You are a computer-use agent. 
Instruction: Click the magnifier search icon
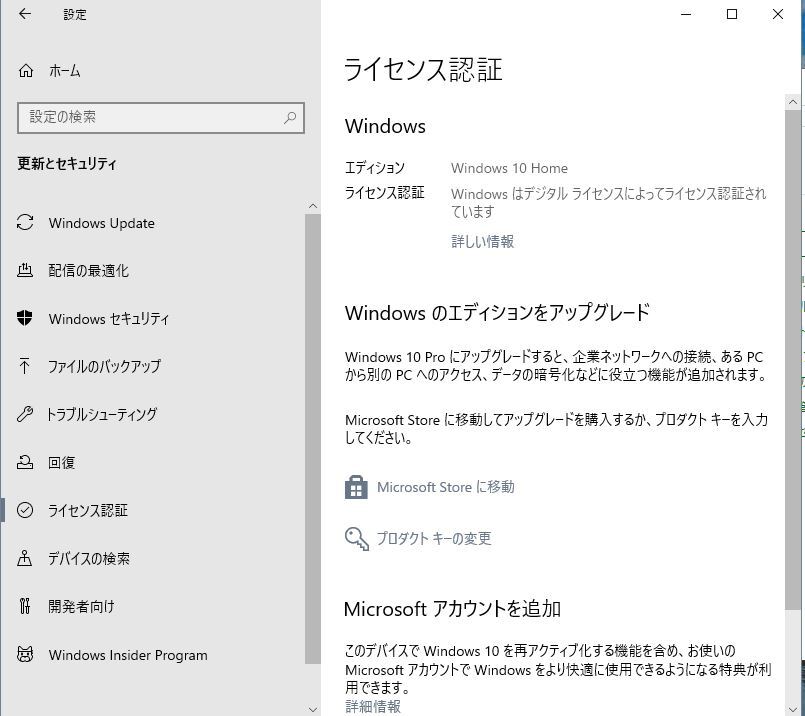pyautogui.click(x=290, y=118)
